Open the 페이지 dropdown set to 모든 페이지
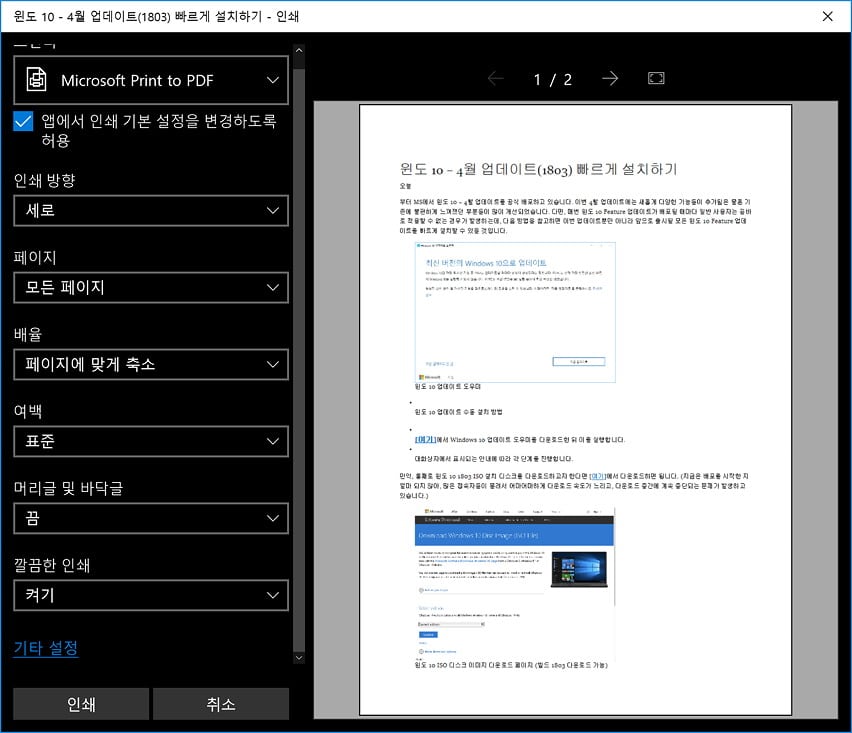The image size is (852, 733). [151, 287]
